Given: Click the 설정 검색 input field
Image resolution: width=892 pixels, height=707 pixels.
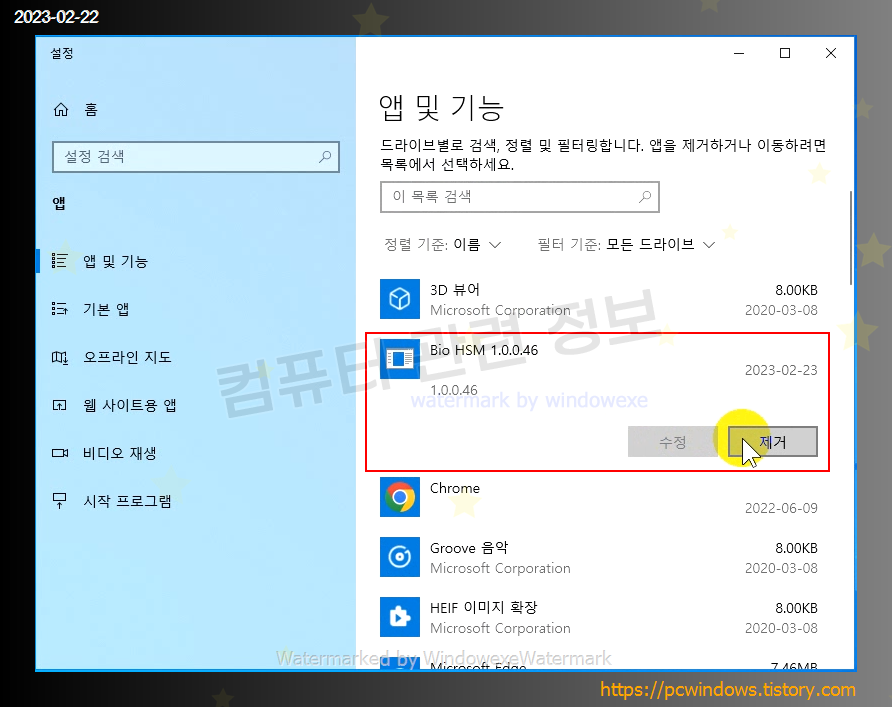Looking at the screenshot, I should [x=196, y=156].
